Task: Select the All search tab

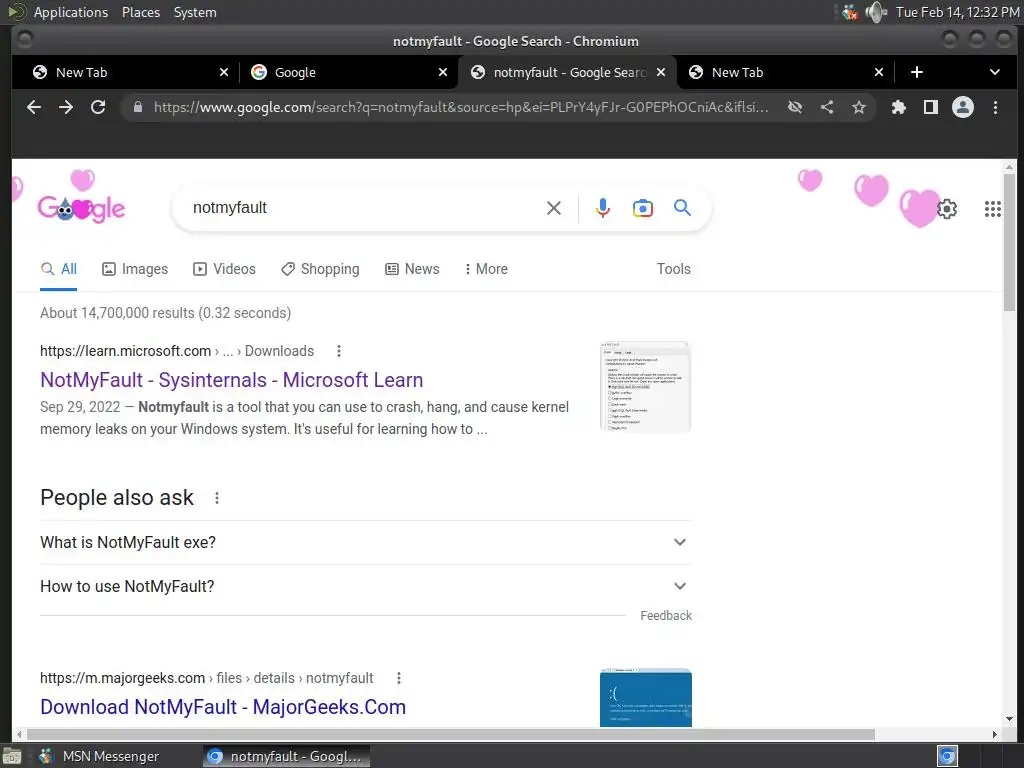Action: coord(59,269)
